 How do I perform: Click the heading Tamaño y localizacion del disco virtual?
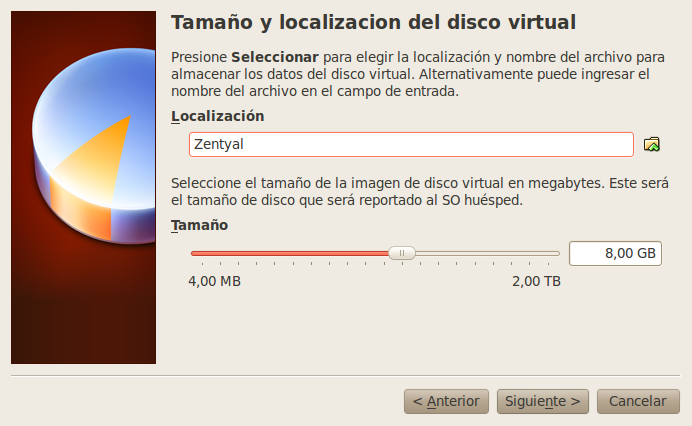[x=373, y=23]
